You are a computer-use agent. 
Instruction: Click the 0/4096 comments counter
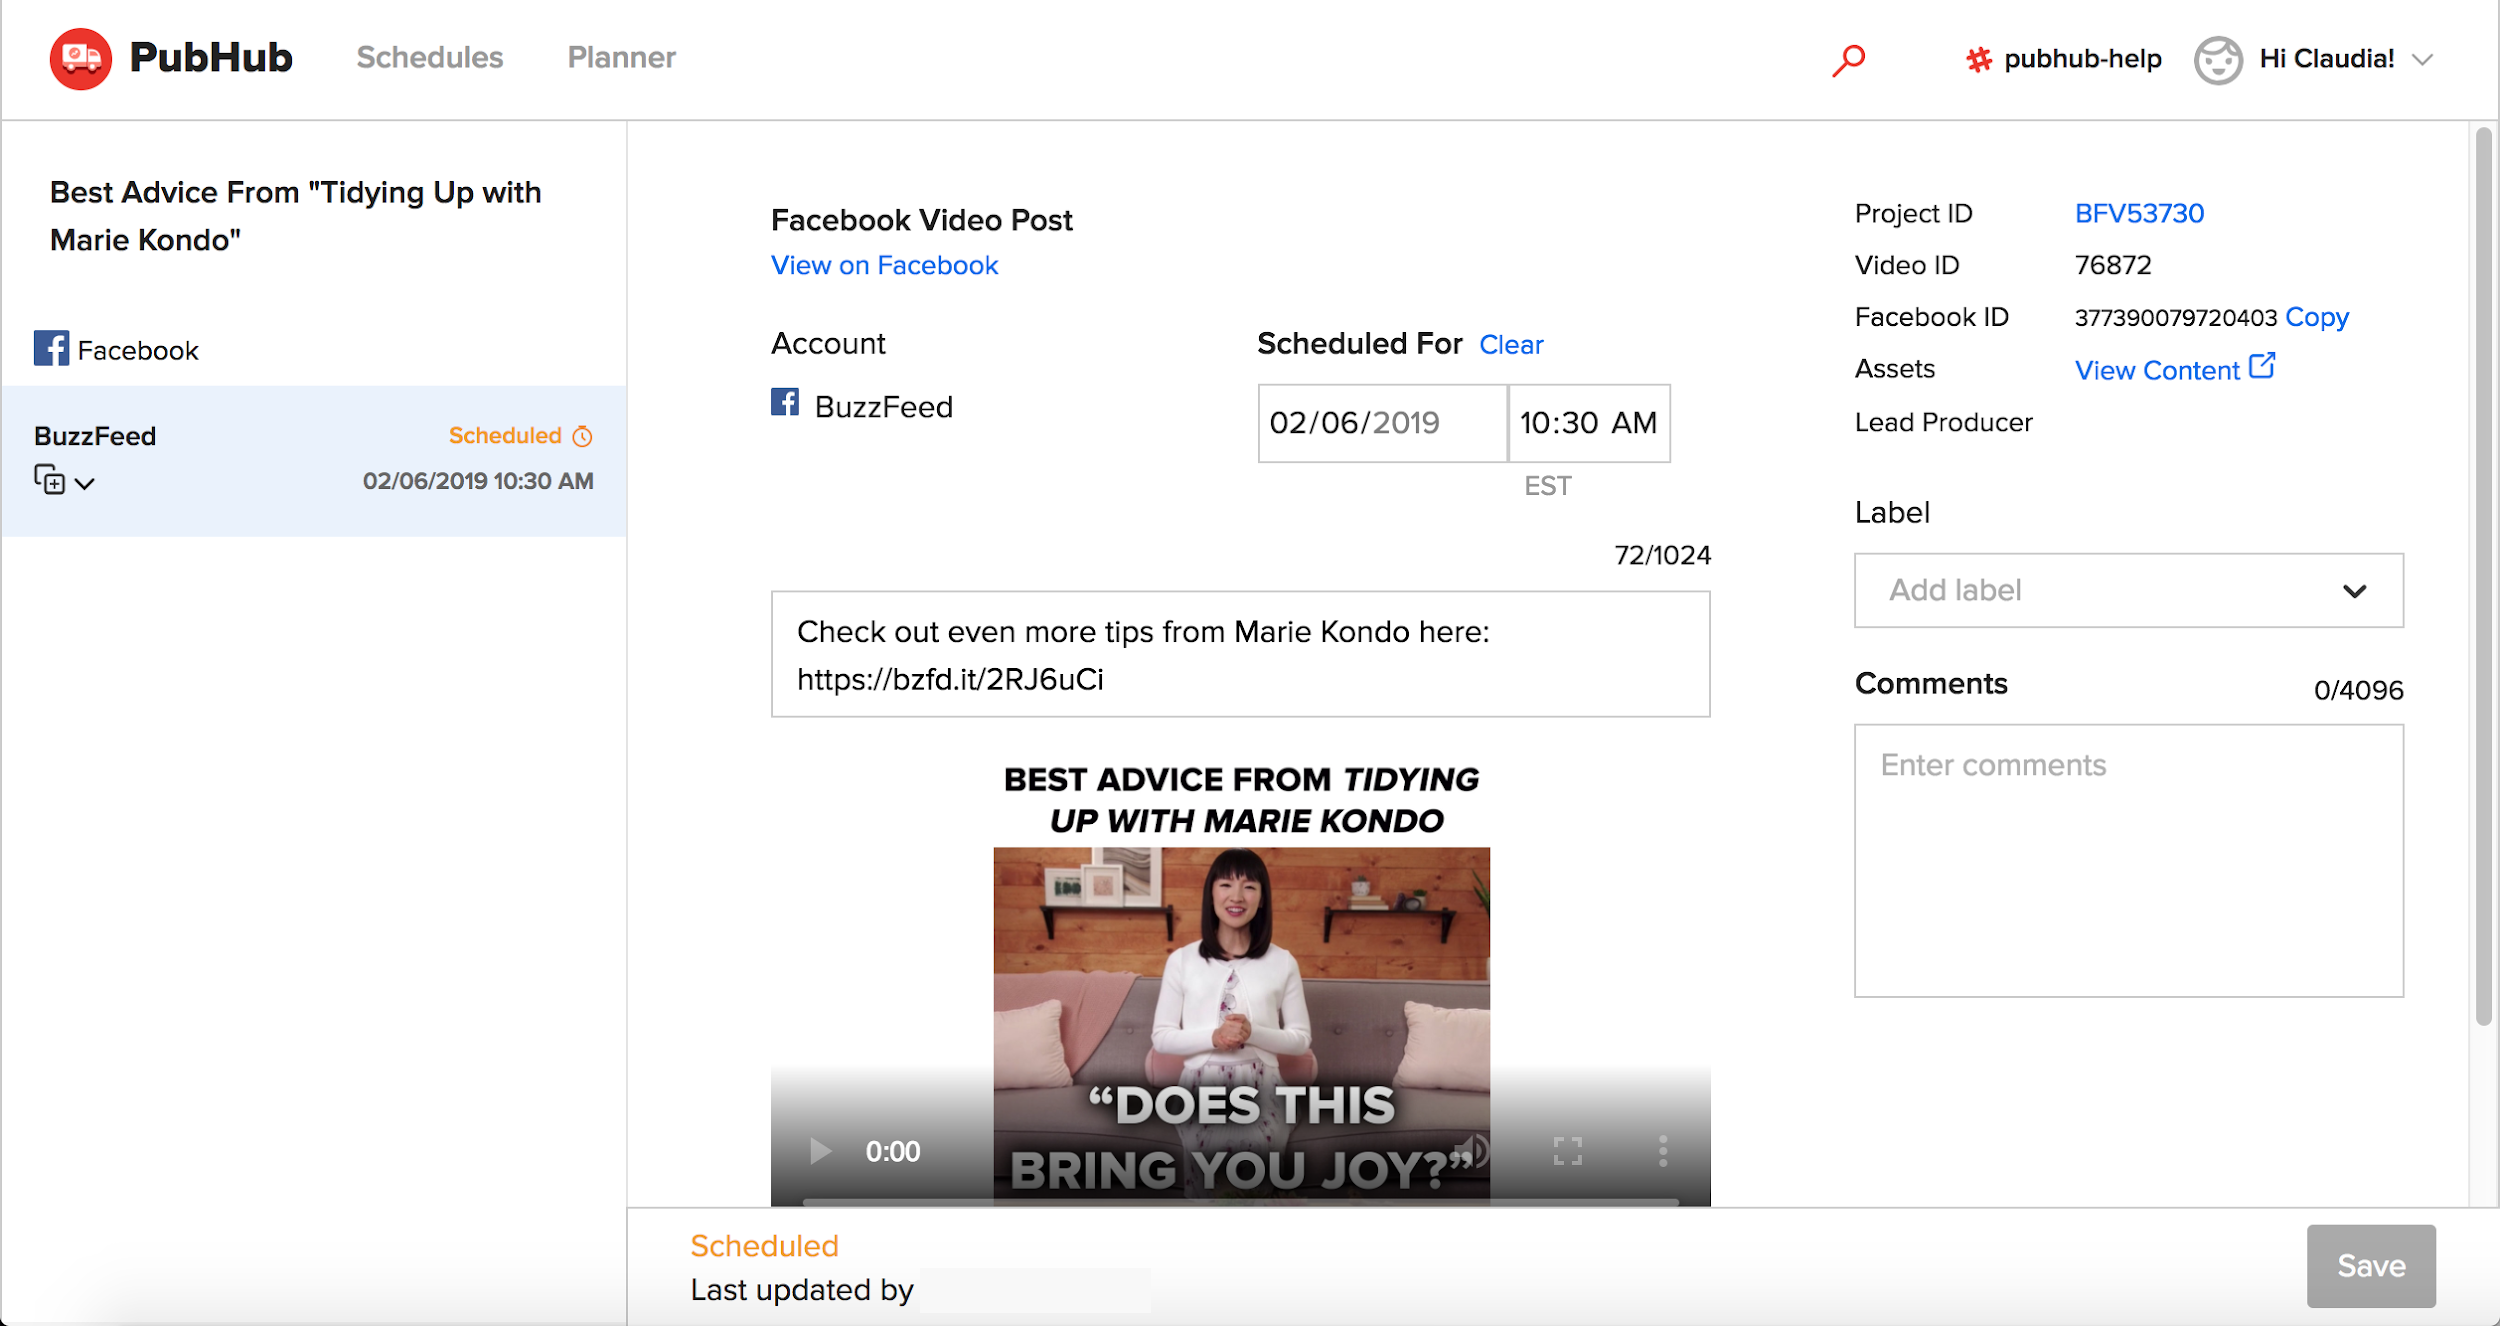tap(2358, 690)
